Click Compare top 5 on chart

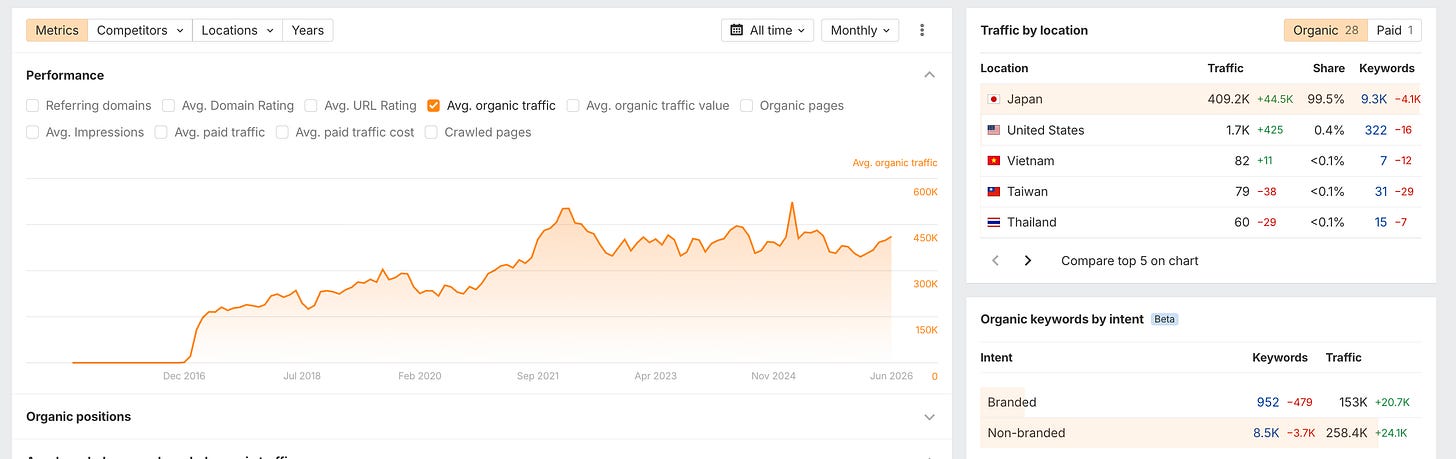click(1130, 261)
